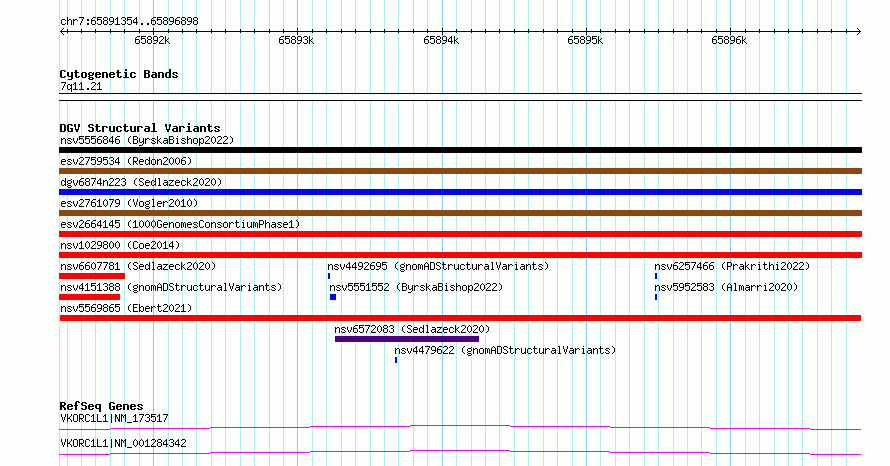
Task: Click the RefSeq Genes track title
Action: [x=101, y=406]
